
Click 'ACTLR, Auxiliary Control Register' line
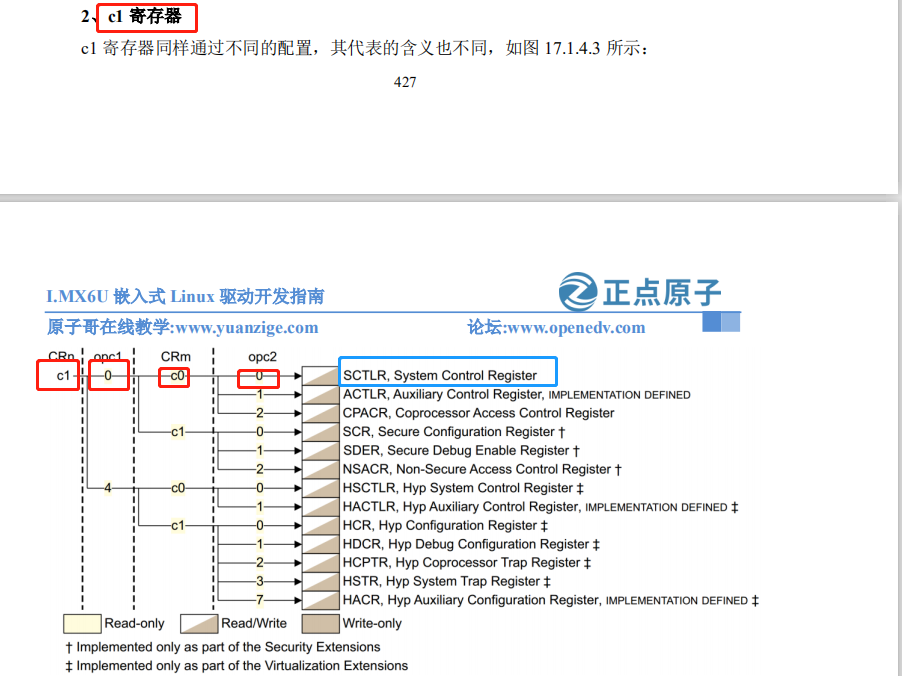517,394
